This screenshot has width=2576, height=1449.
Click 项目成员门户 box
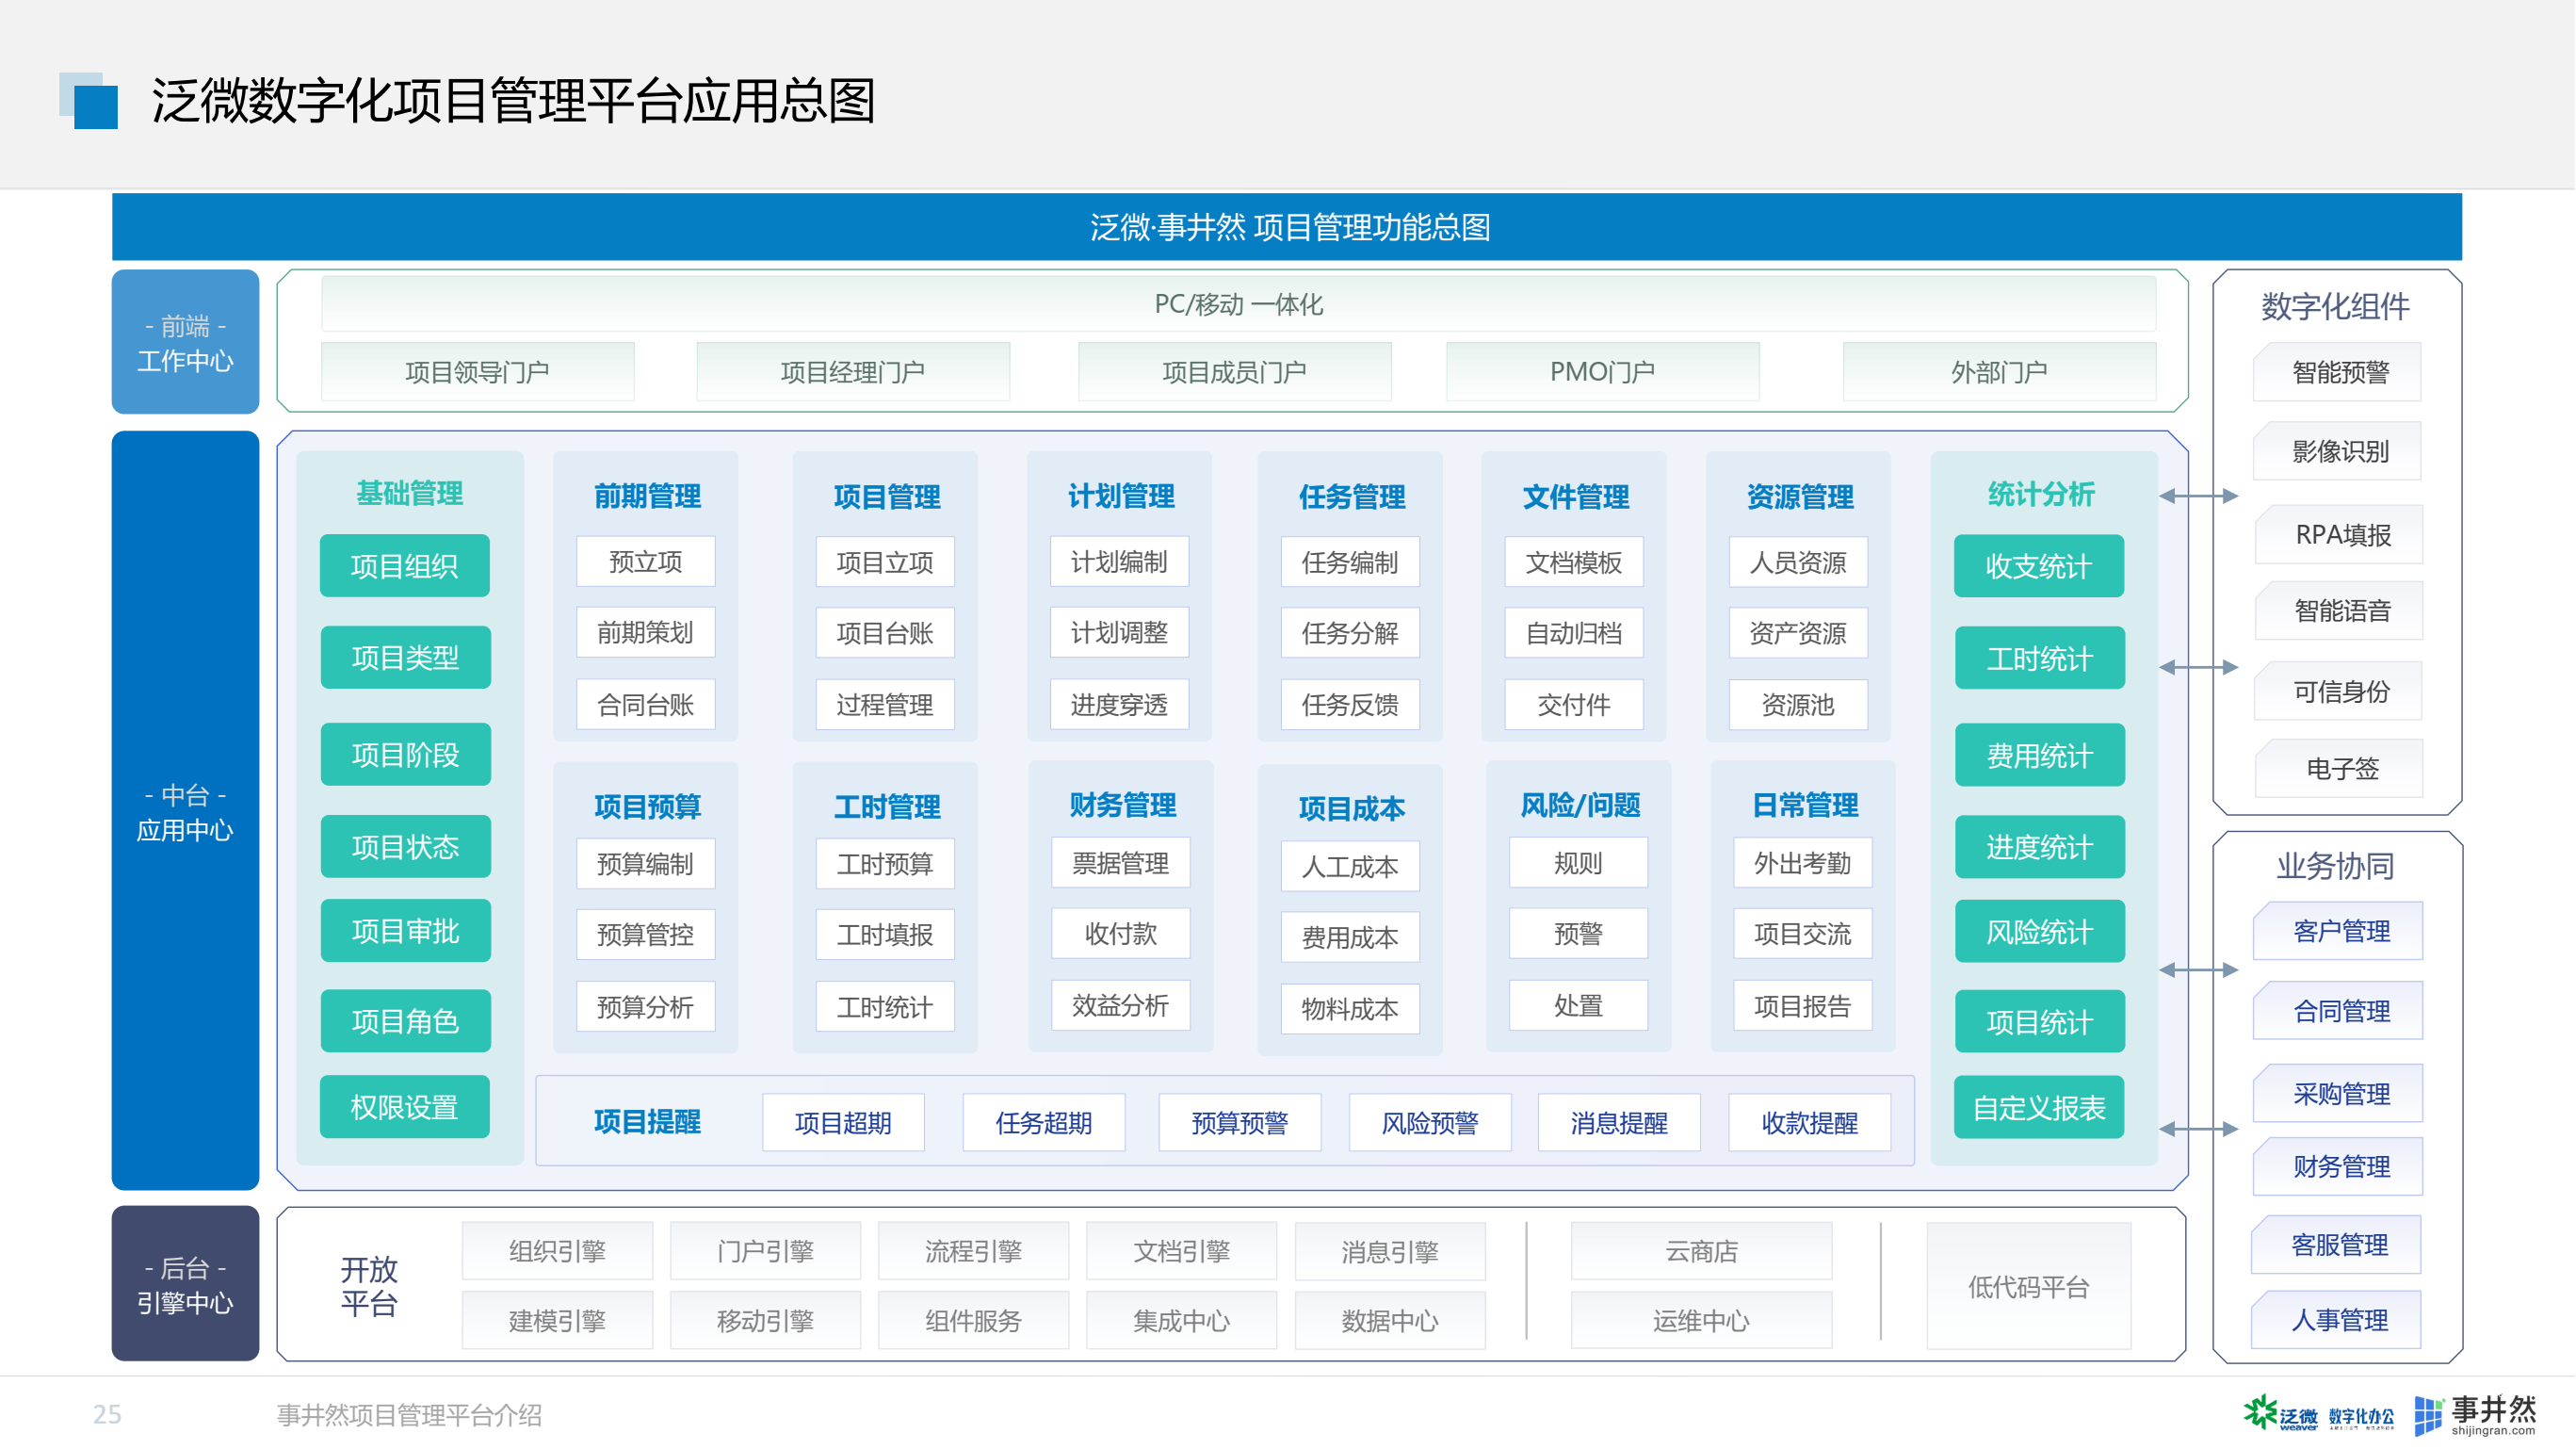(1234, 372)
